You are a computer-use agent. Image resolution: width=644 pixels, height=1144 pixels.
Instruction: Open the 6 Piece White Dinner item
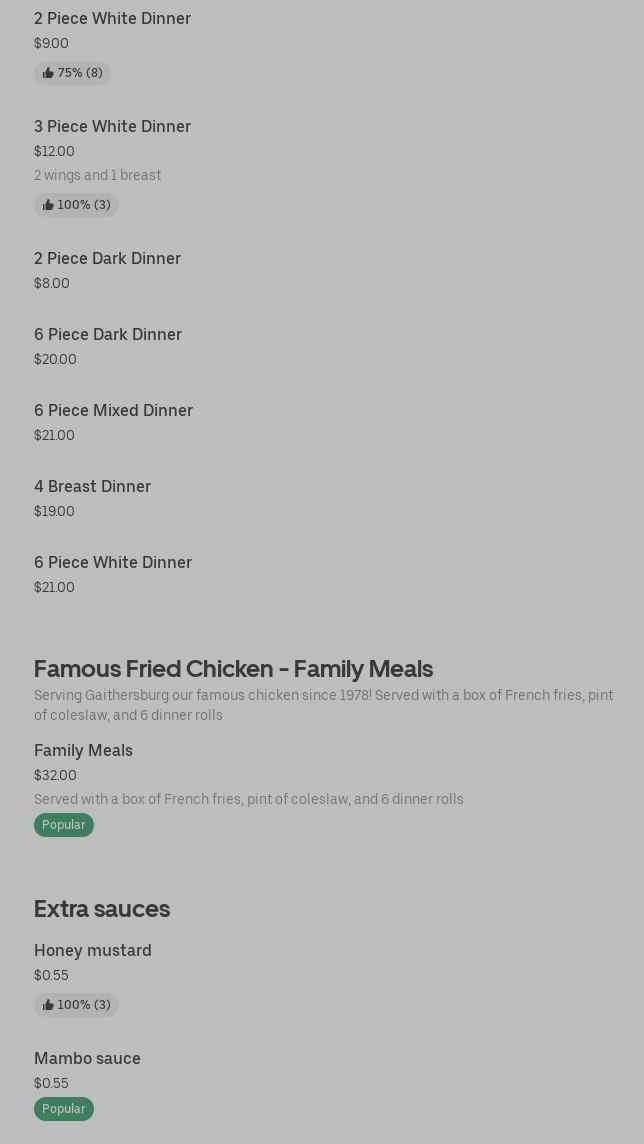[x=113, y=562]
